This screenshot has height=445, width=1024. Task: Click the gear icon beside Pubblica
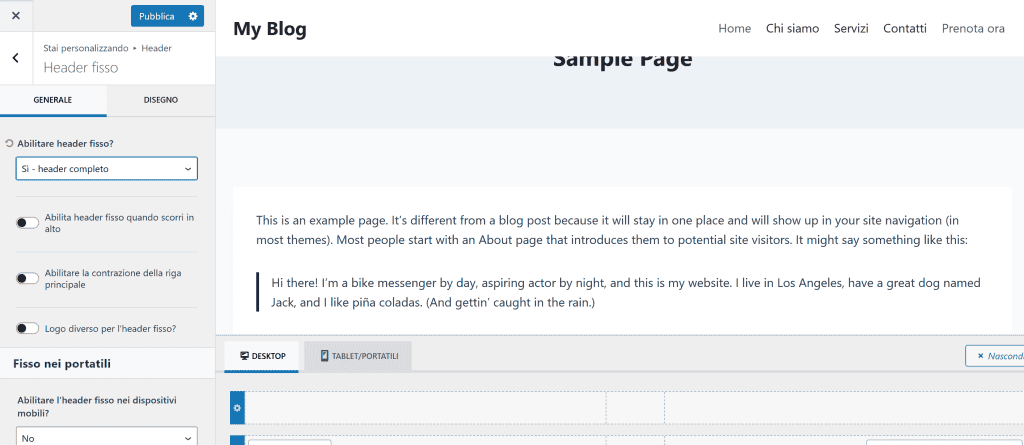click(x=193, y=16)
